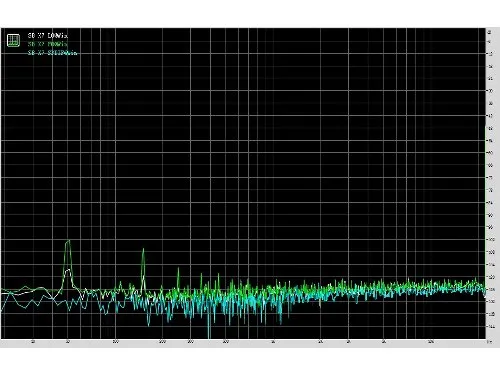This screenshot has width=500, height=375.
Task: Click the green trace at the far right edge
Action: [484, 286]
